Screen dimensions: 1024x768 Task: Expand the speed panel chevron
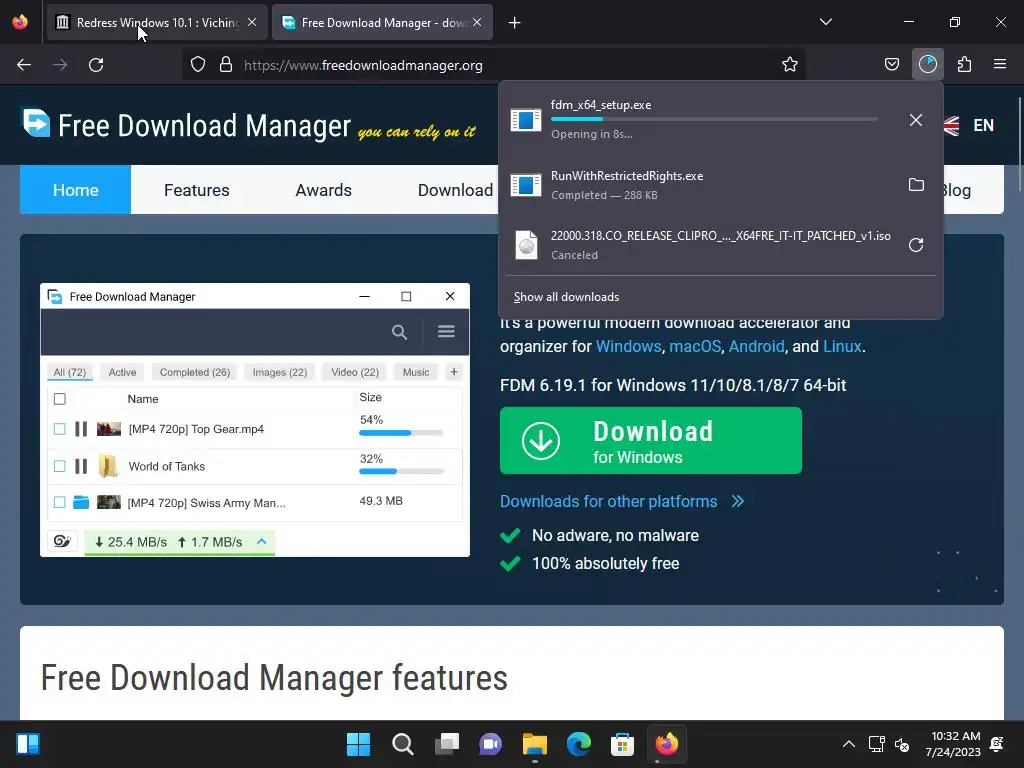click(261, 541)
